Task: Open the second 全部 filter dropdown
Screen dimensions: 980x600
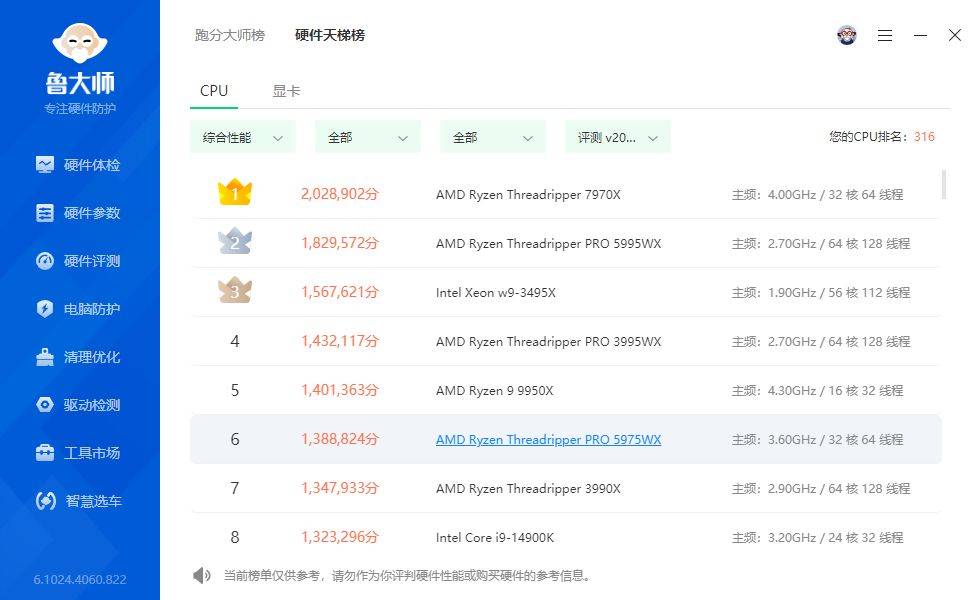Action: point(492,138)
